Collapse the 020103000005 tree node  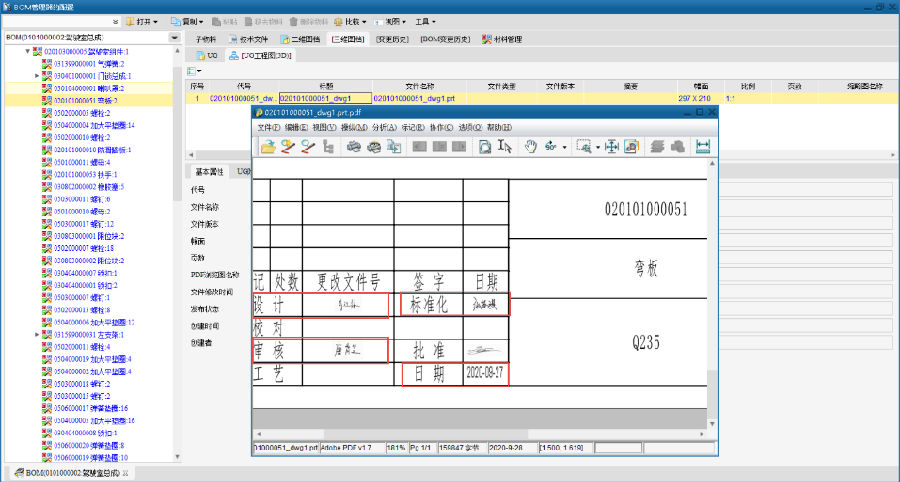tap(28, 51)
